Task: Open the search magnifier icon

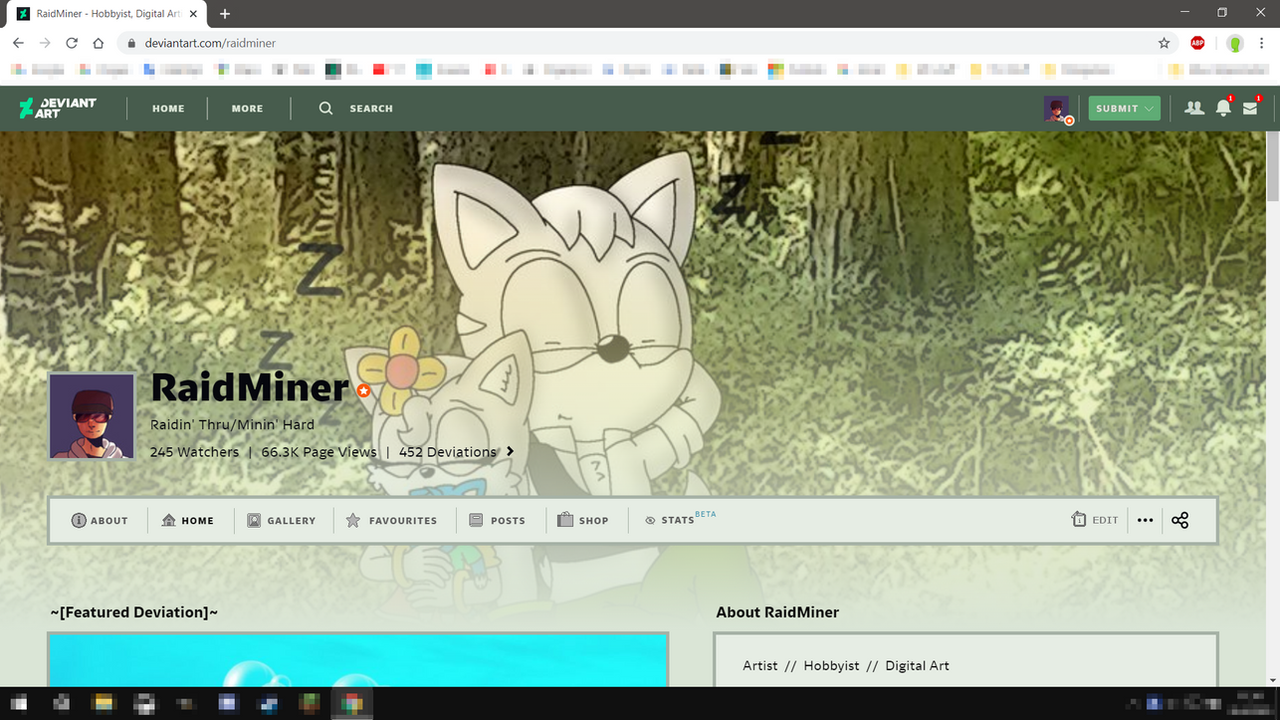Action: (x=326, y=108)
